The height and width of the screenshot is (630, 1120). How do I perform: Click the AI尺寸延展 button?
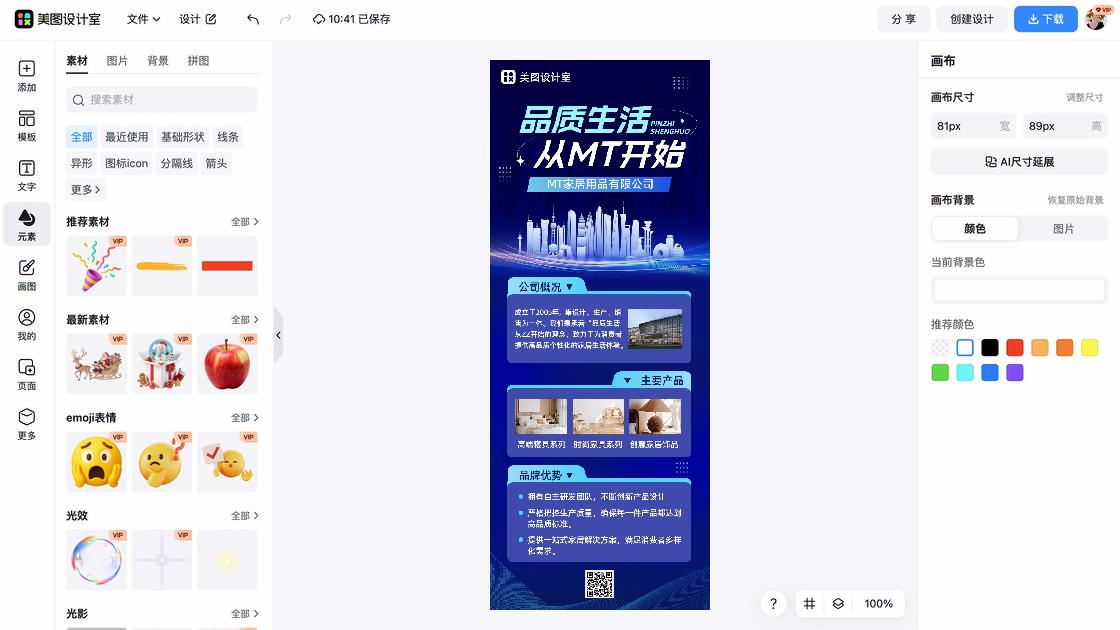pyautogui.click(x=1018, y=161)
